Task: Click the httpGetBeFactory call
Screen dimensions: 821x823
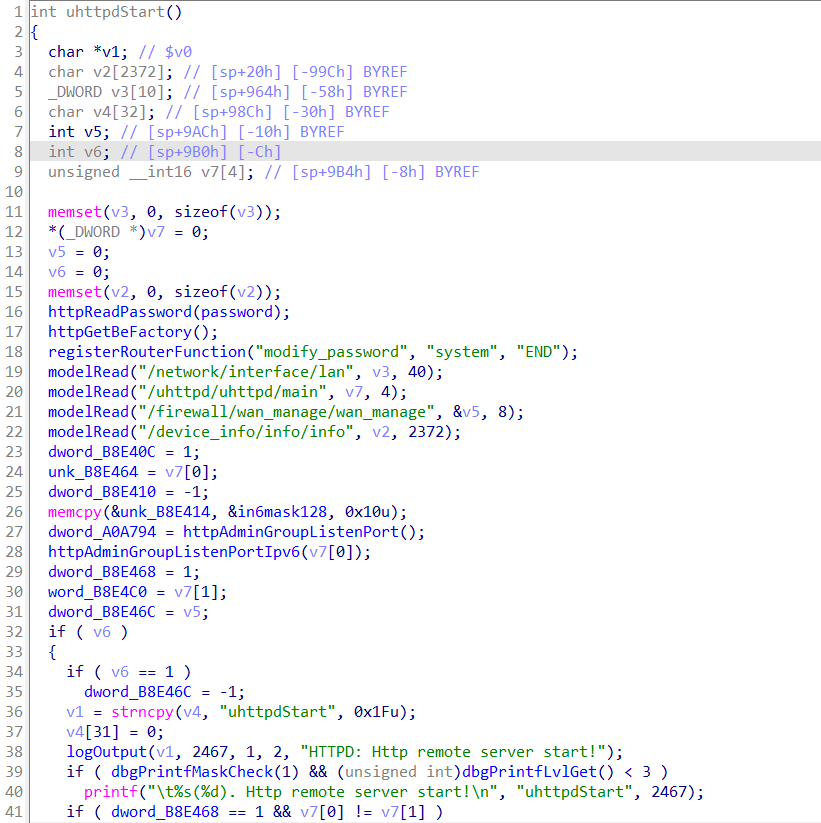Action: coord(120,332)
